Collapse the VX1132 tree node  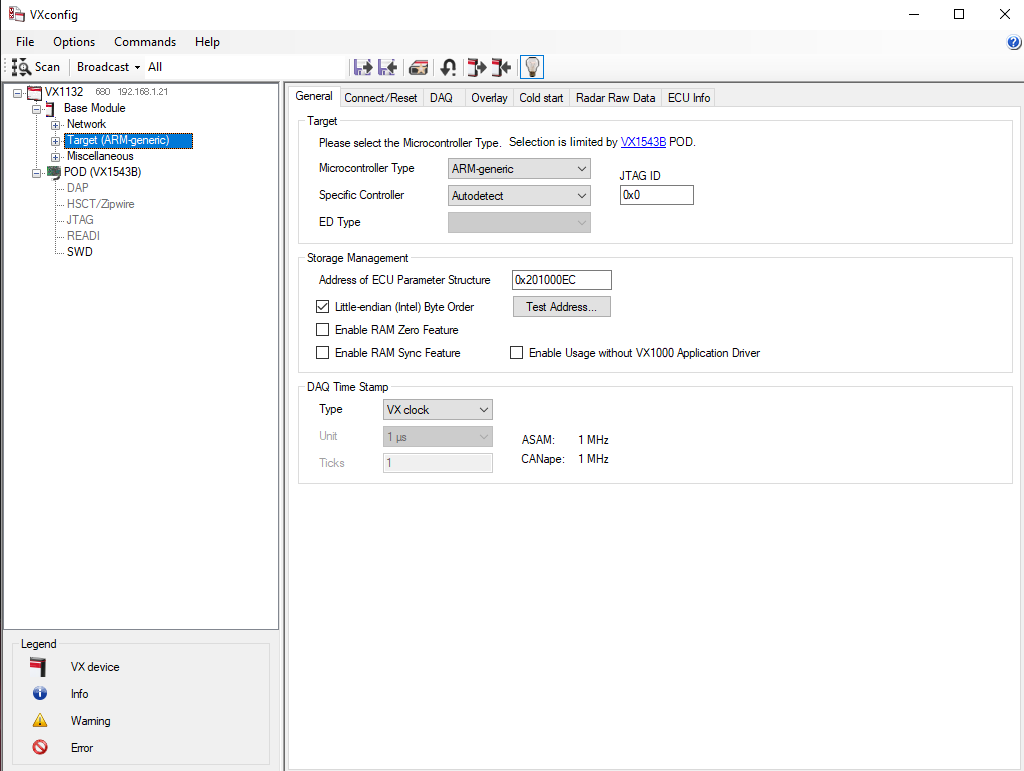click(18, 93)
